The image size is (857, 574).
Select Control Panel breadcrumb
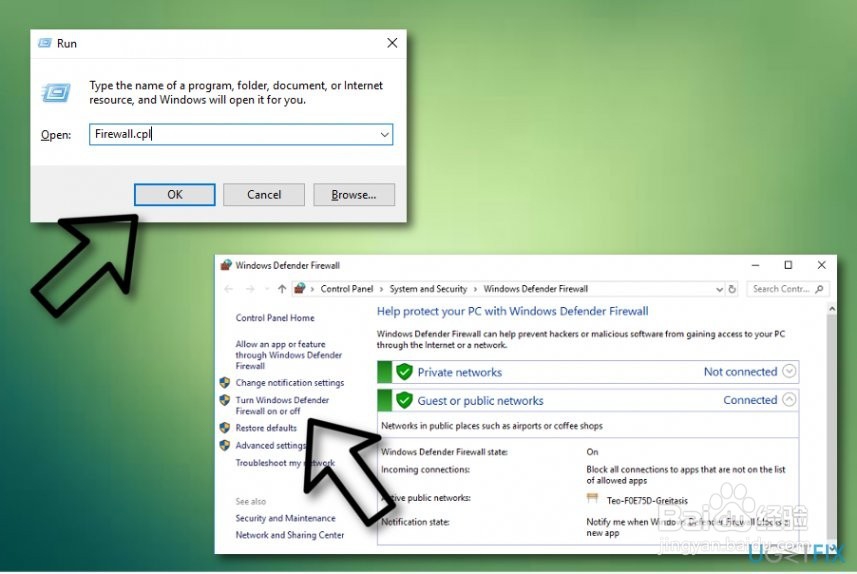pyautogui.click(x=347, y=289)
